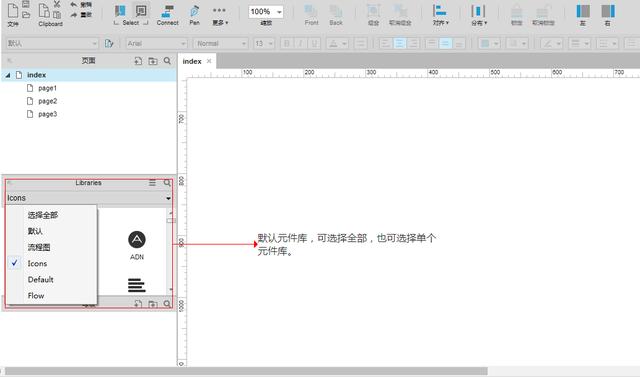The height and width of the screenshot is (377, 640).
Task: Select the intersected selection mode icon
Action: click(x=120, y=11)
